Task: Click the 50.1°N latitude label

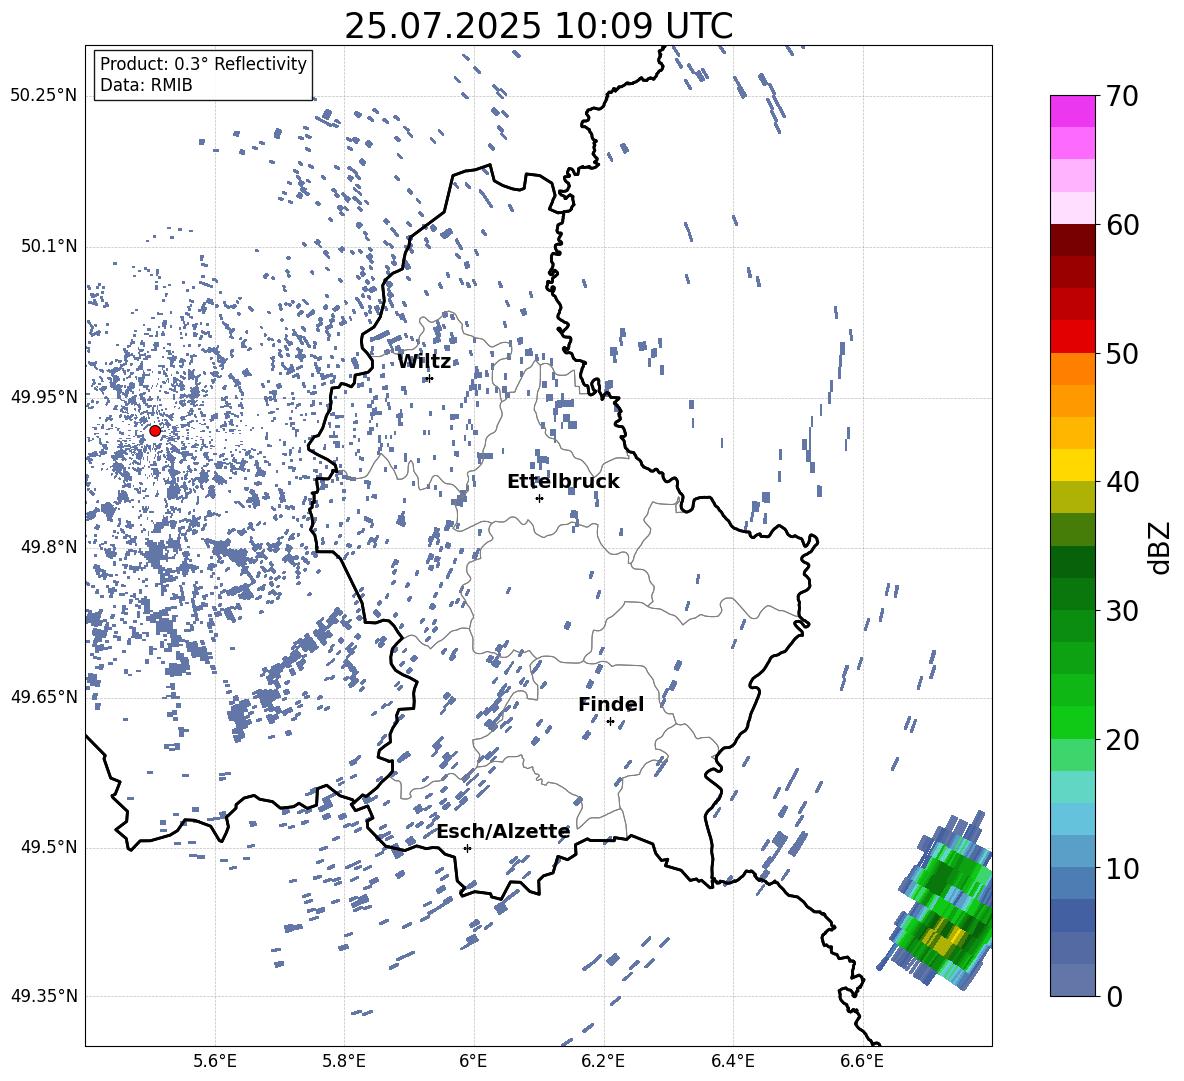Action: pos(48,246)
